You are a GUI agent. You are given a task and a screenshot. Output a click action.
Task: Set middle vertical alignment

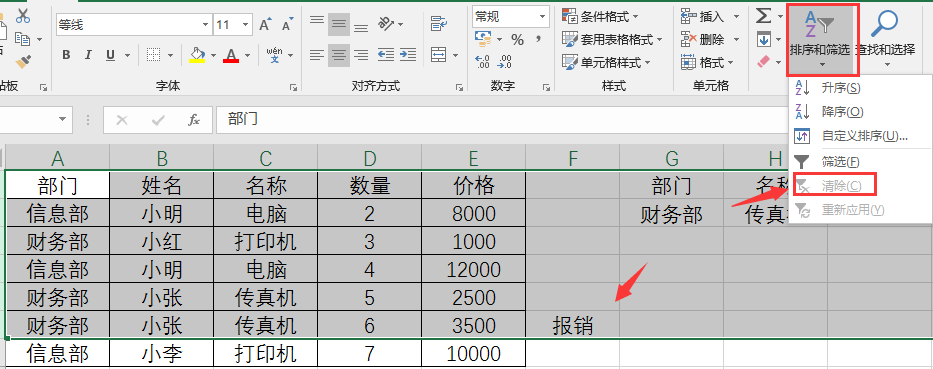point(339,24)
